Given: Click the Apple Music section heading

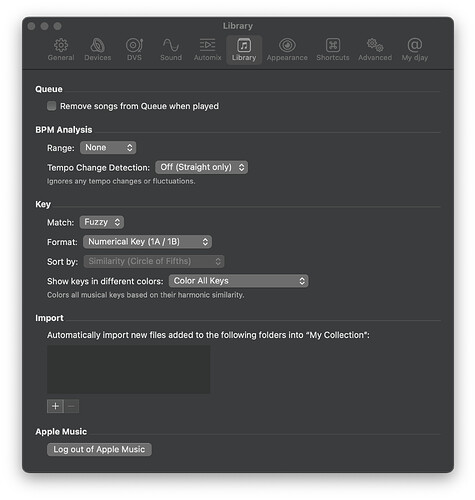Looking at the screenshot, I should (x=61, y=432).
